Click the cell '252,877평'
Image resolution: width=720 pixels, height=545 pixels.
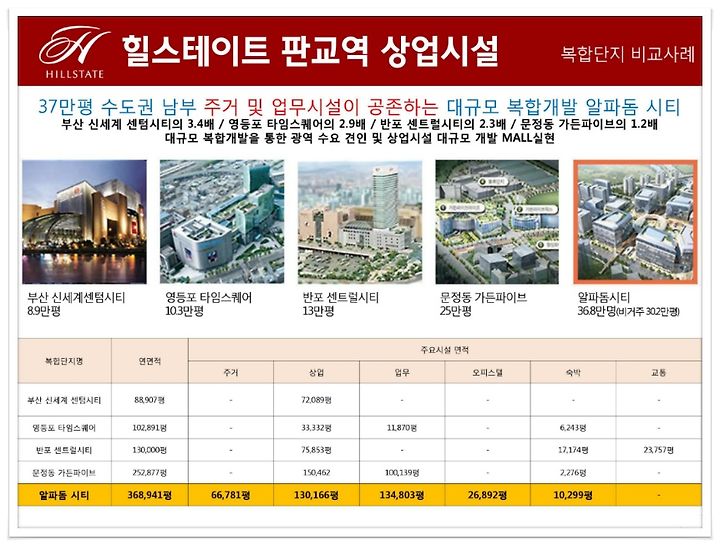click(x=150, y=472)
